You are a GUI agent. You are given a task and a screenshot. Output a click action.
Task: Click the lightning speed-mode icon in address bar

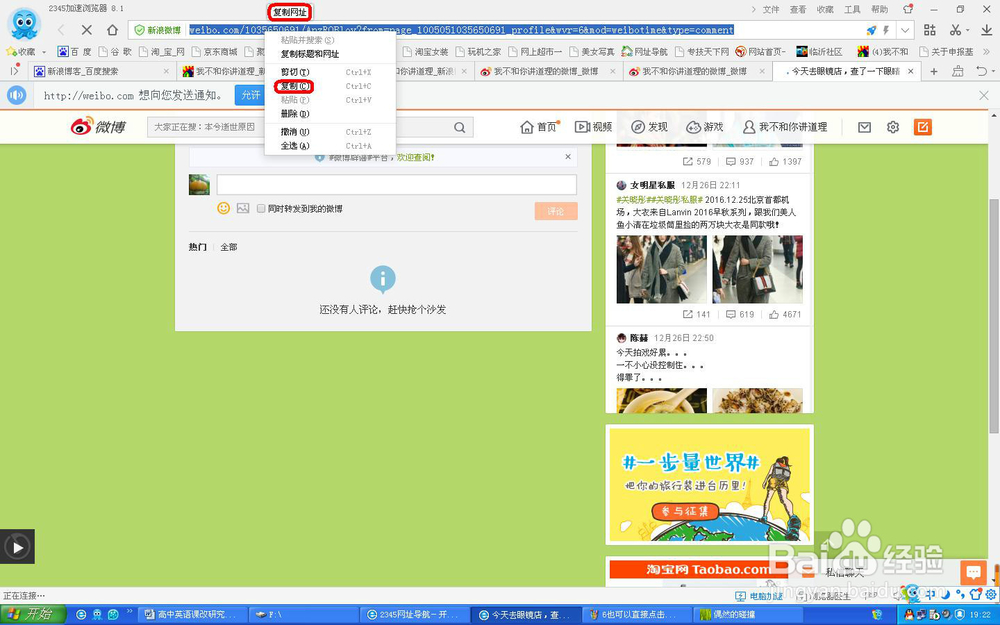click(x=886, y=30)
